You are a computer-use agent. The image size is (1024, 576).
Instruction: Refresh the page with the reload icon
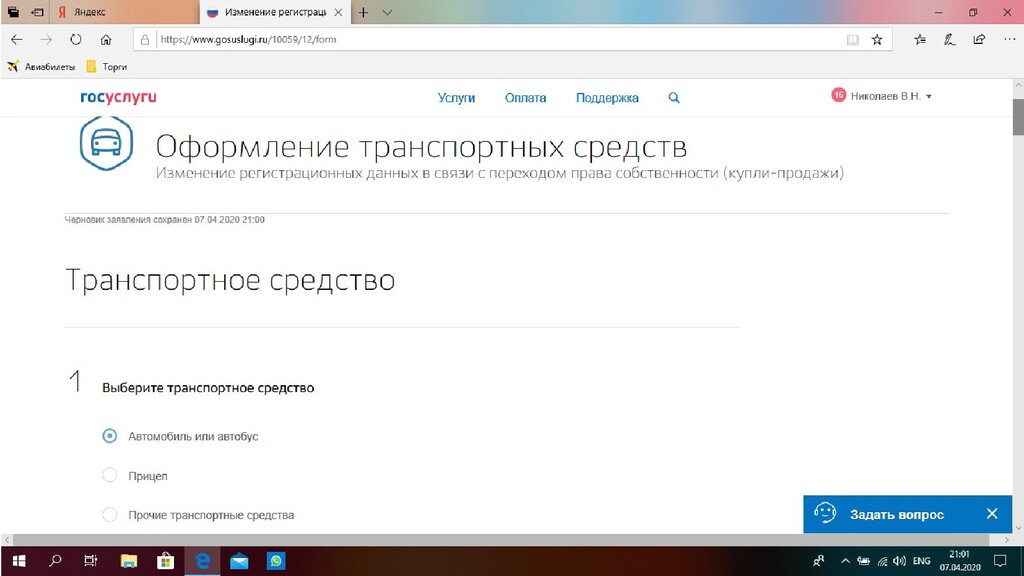click(76, 40)
